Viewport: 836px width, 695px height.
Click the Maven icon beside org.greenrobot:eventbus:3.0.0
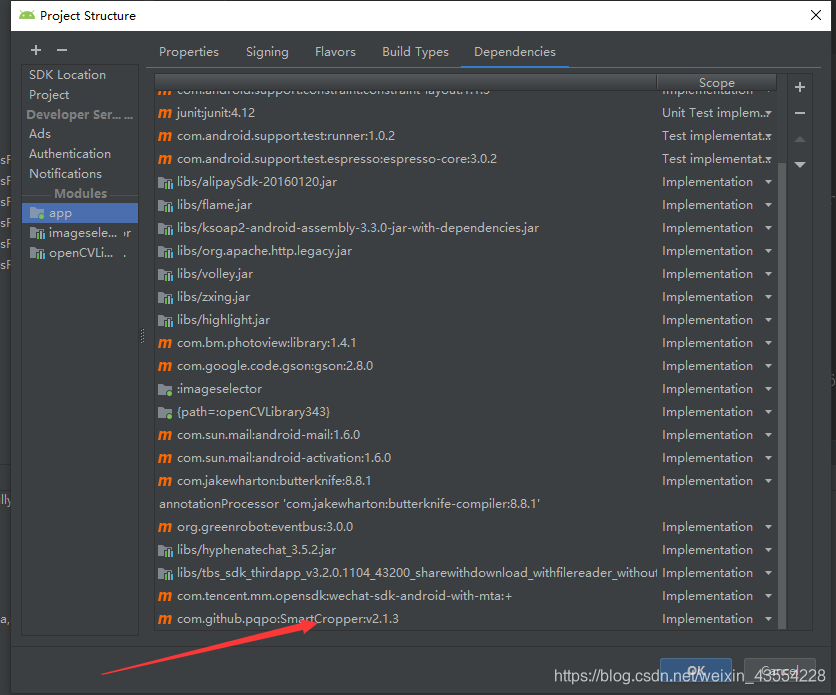pyautogui.click(x=165, y=528)
